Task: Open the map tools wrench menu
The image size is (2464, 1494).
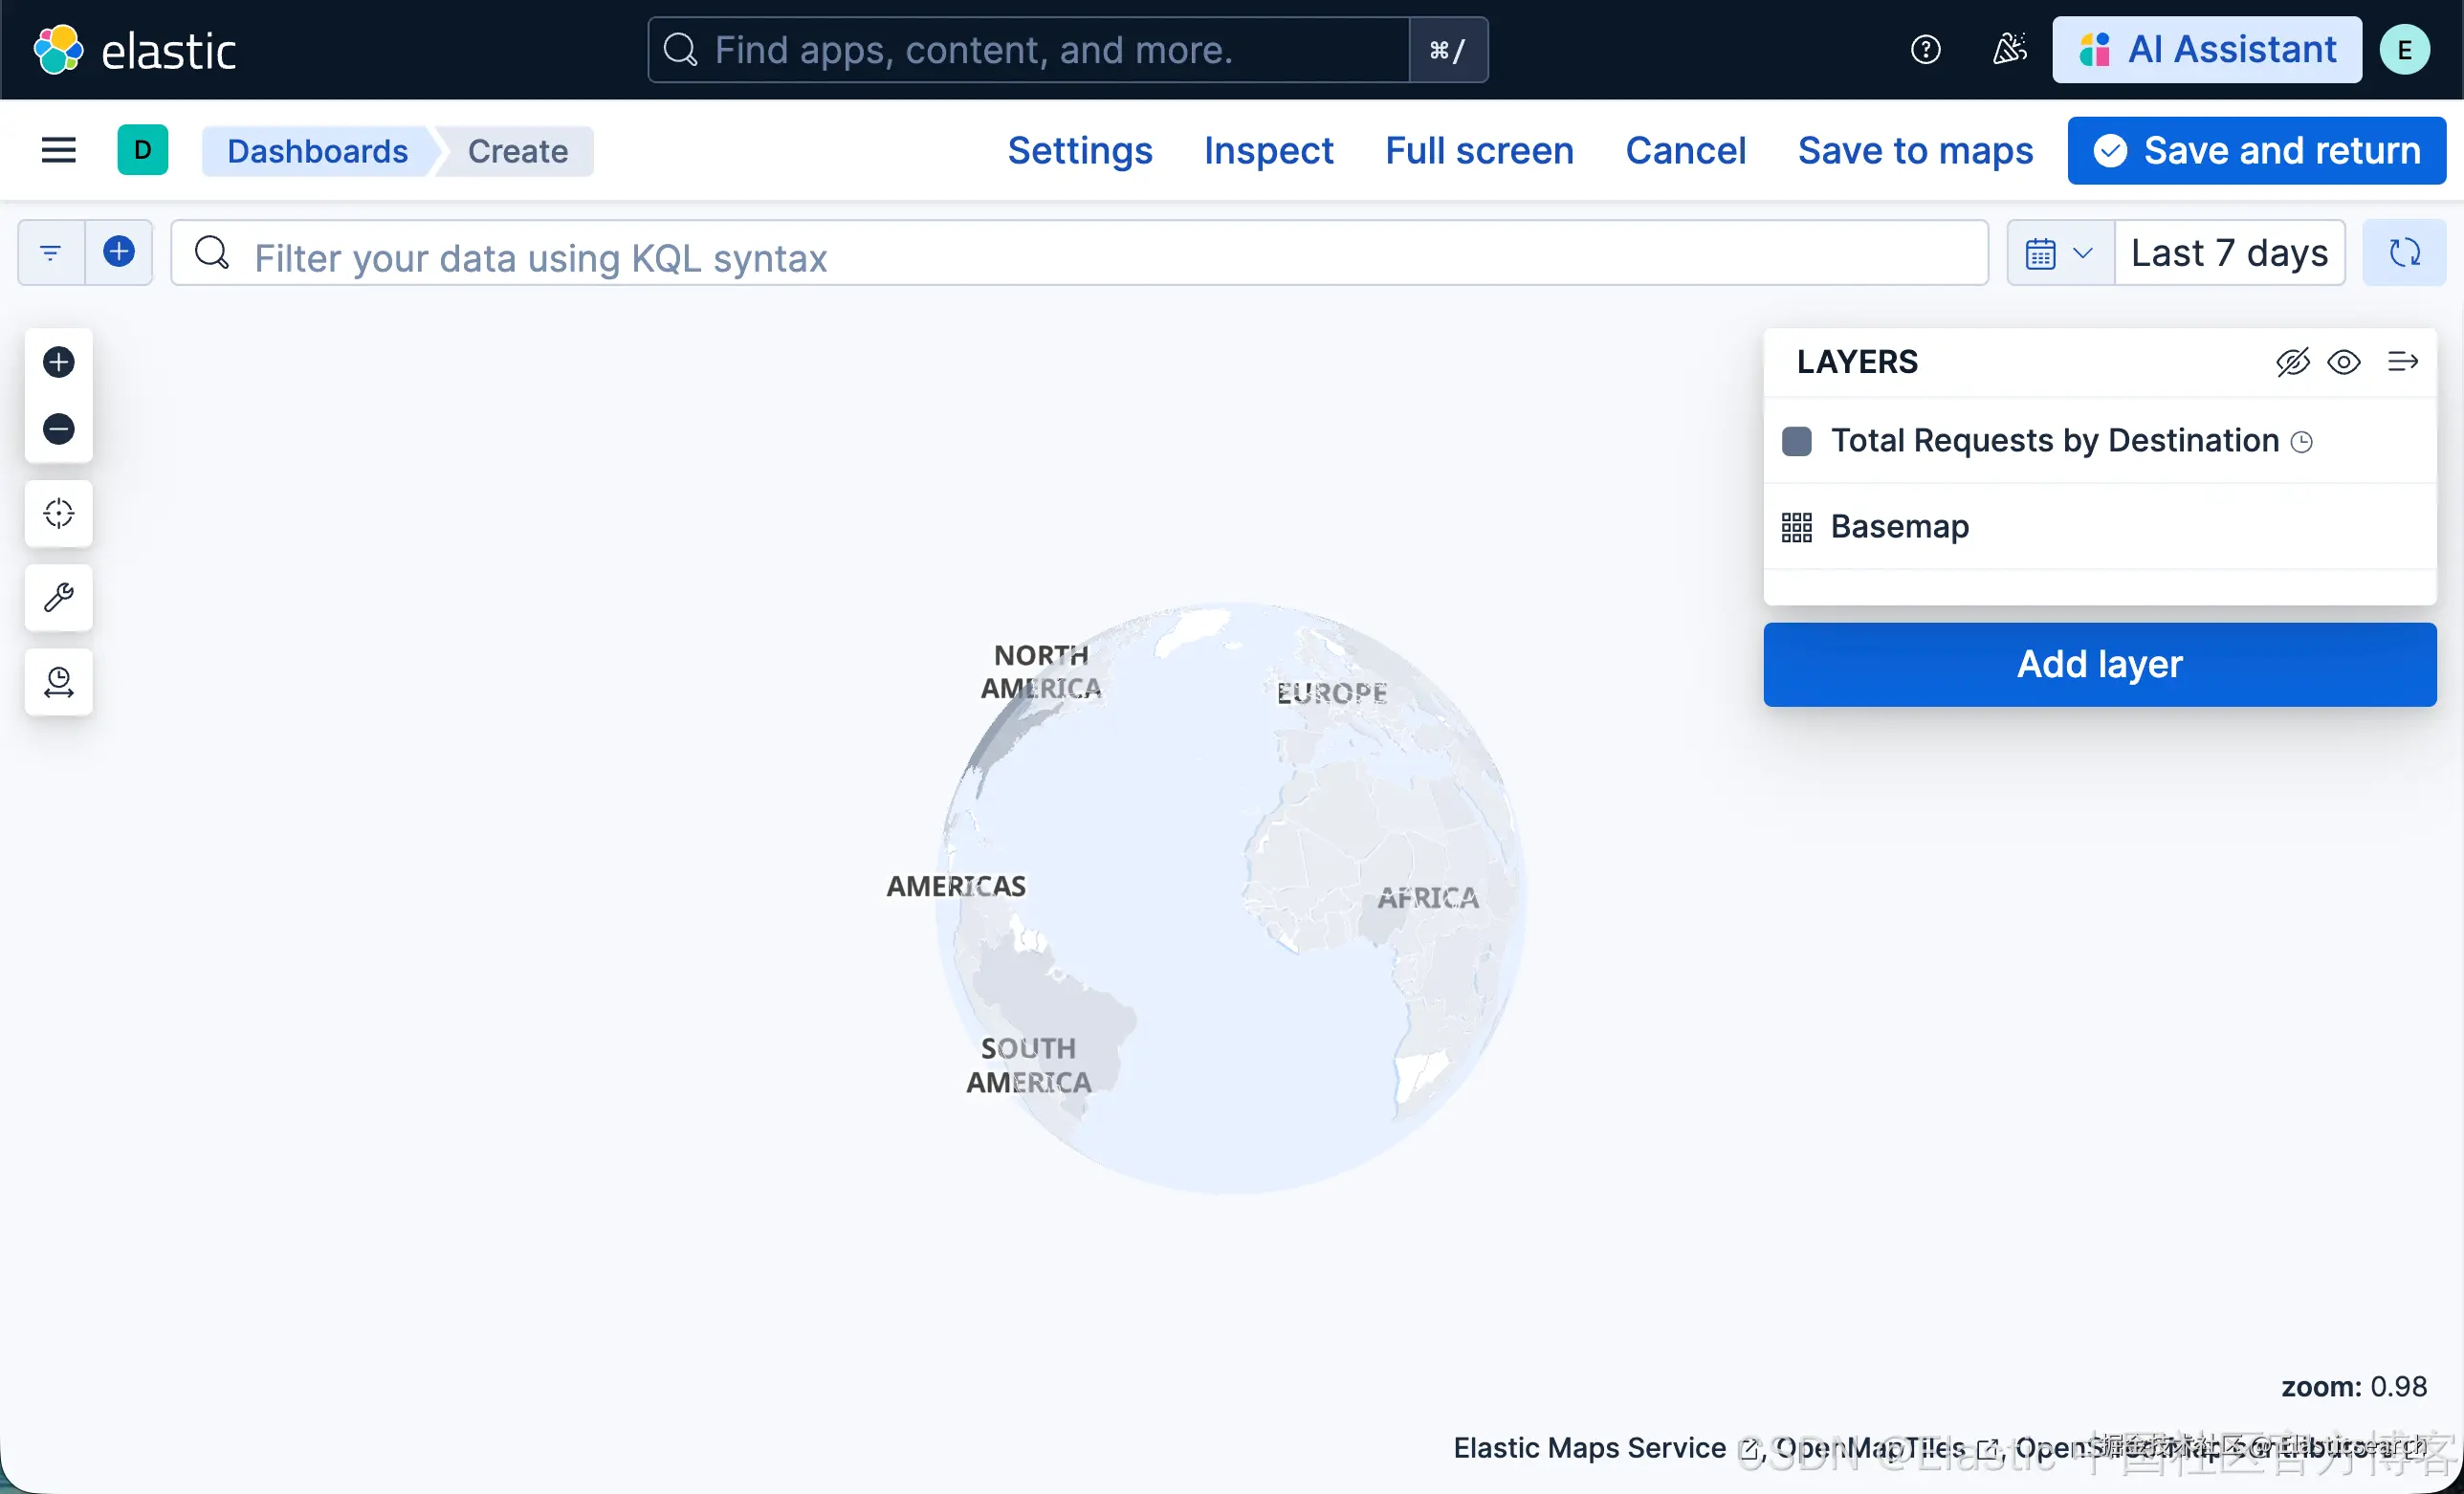Action: 58,598
